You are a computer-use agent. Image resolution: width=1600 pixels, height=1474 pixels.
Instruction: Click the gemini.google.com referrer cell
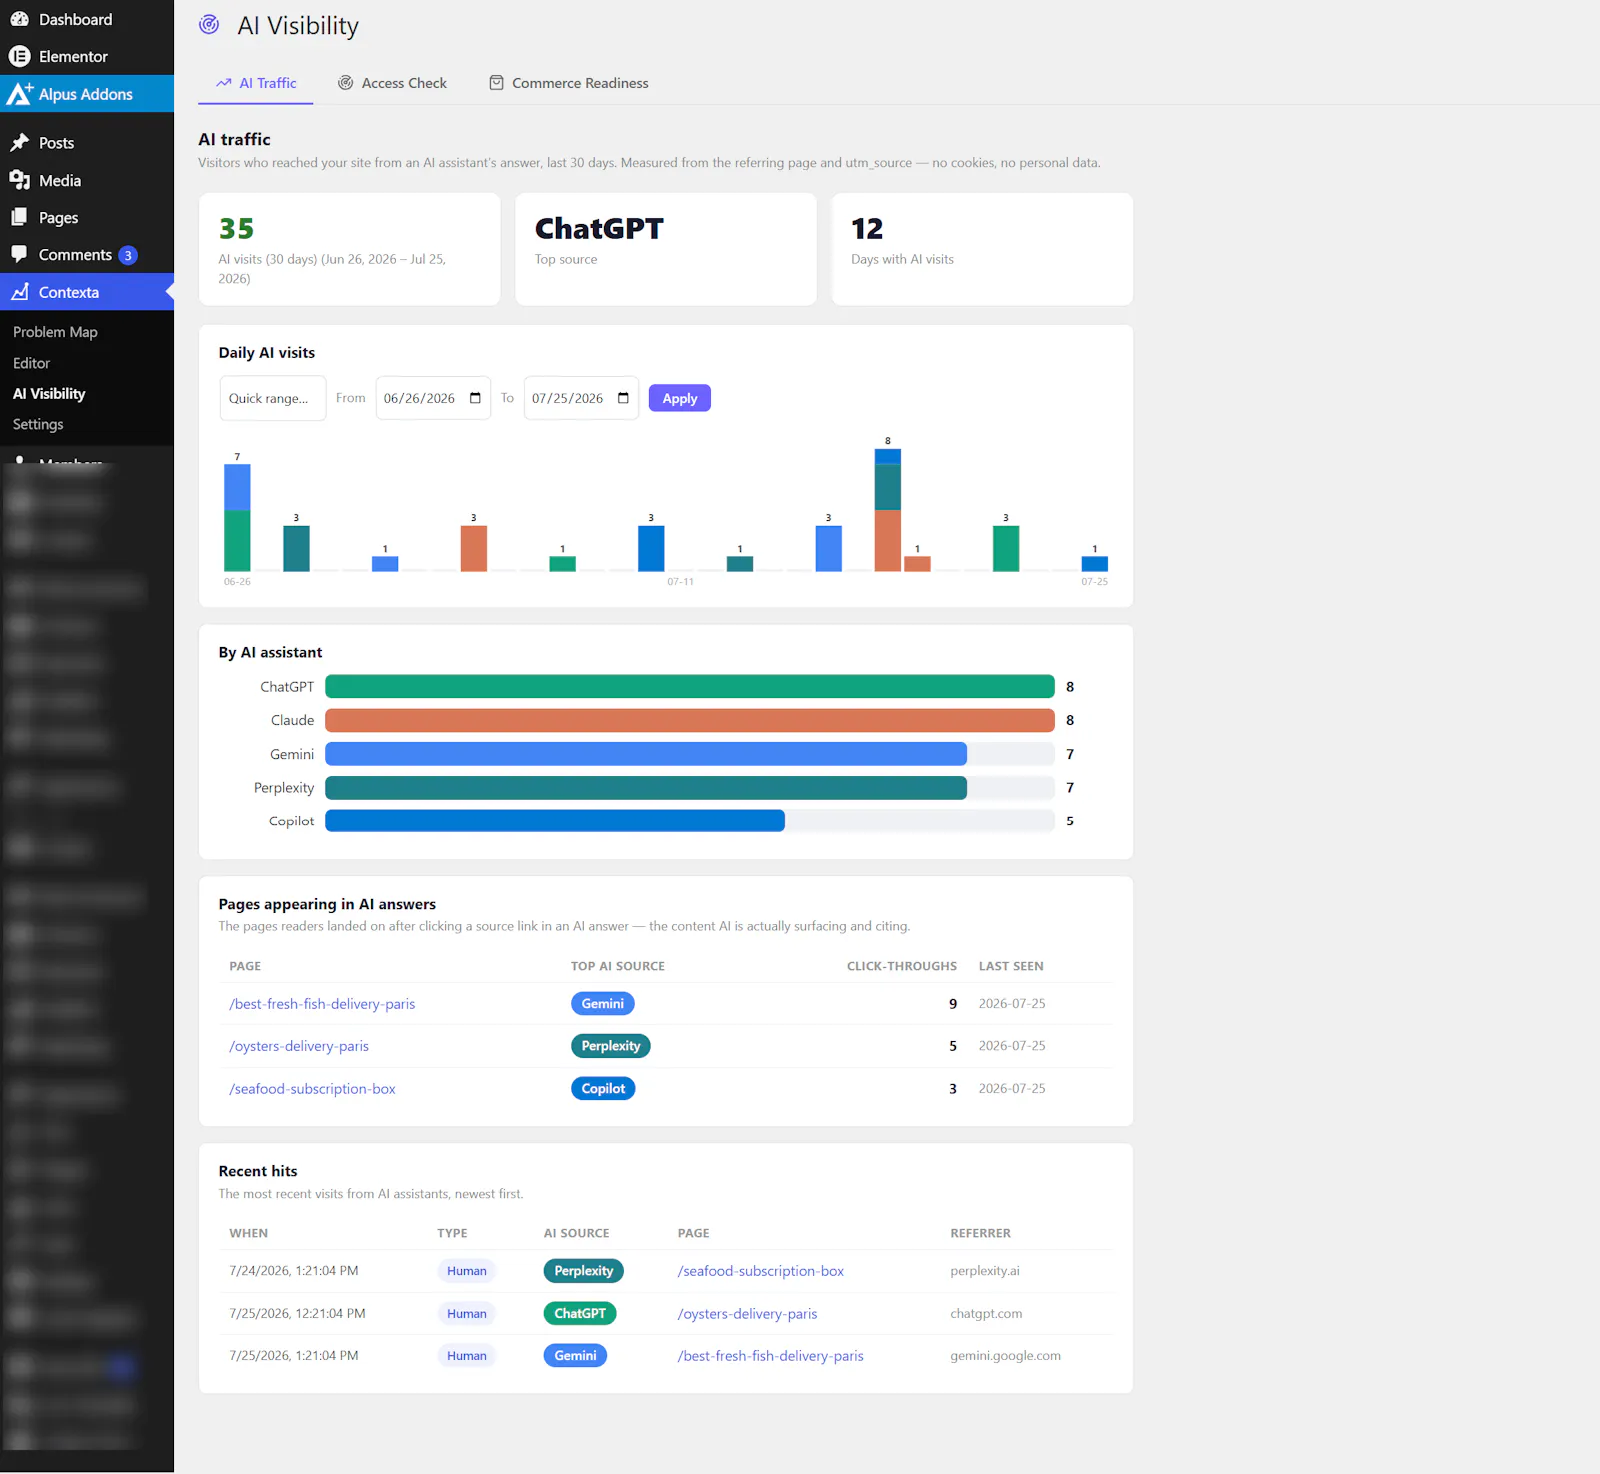[1005, 1356]
